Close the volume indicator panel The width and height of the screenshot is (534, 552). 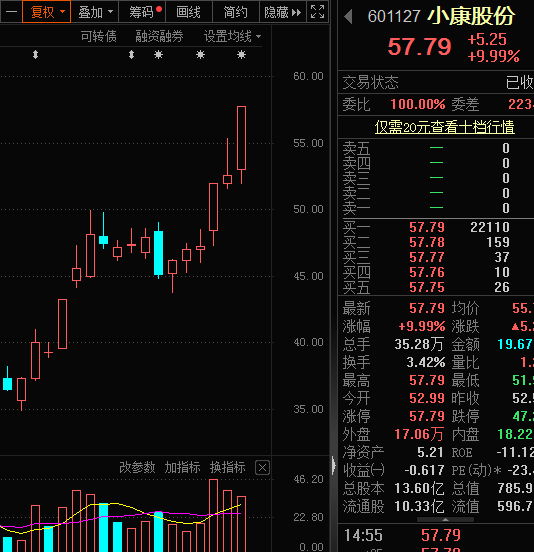coord(262,468)
